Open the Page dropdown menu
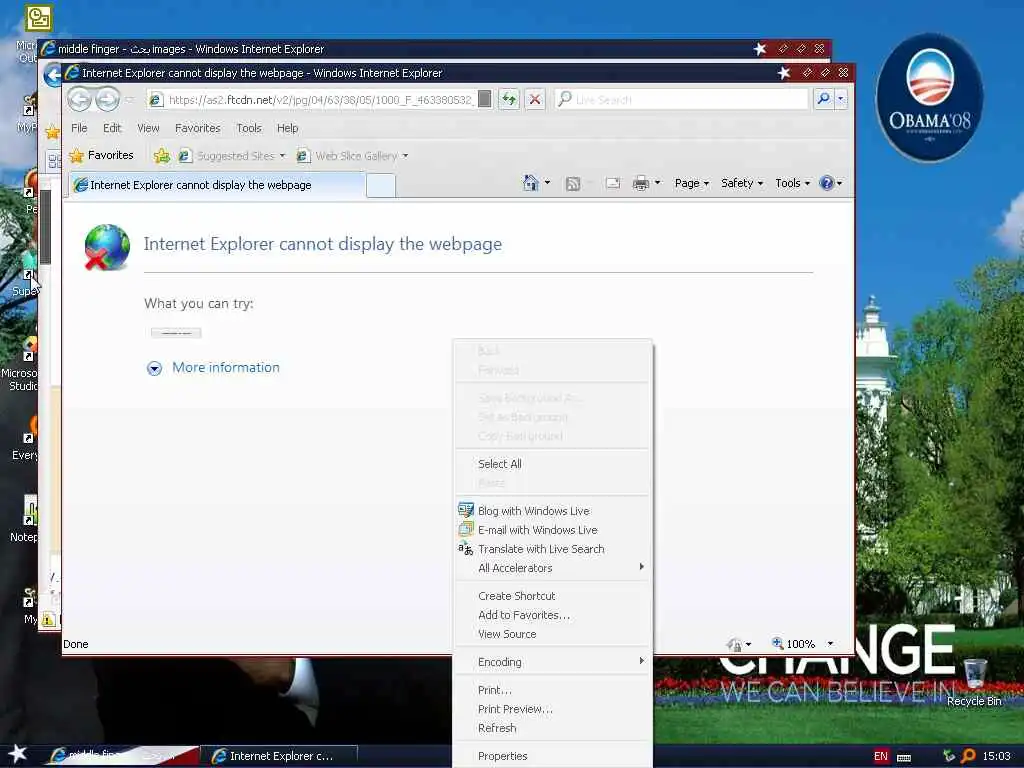Image resolution: width=1024 pixels, height=768 pixels. coord(692,183)
